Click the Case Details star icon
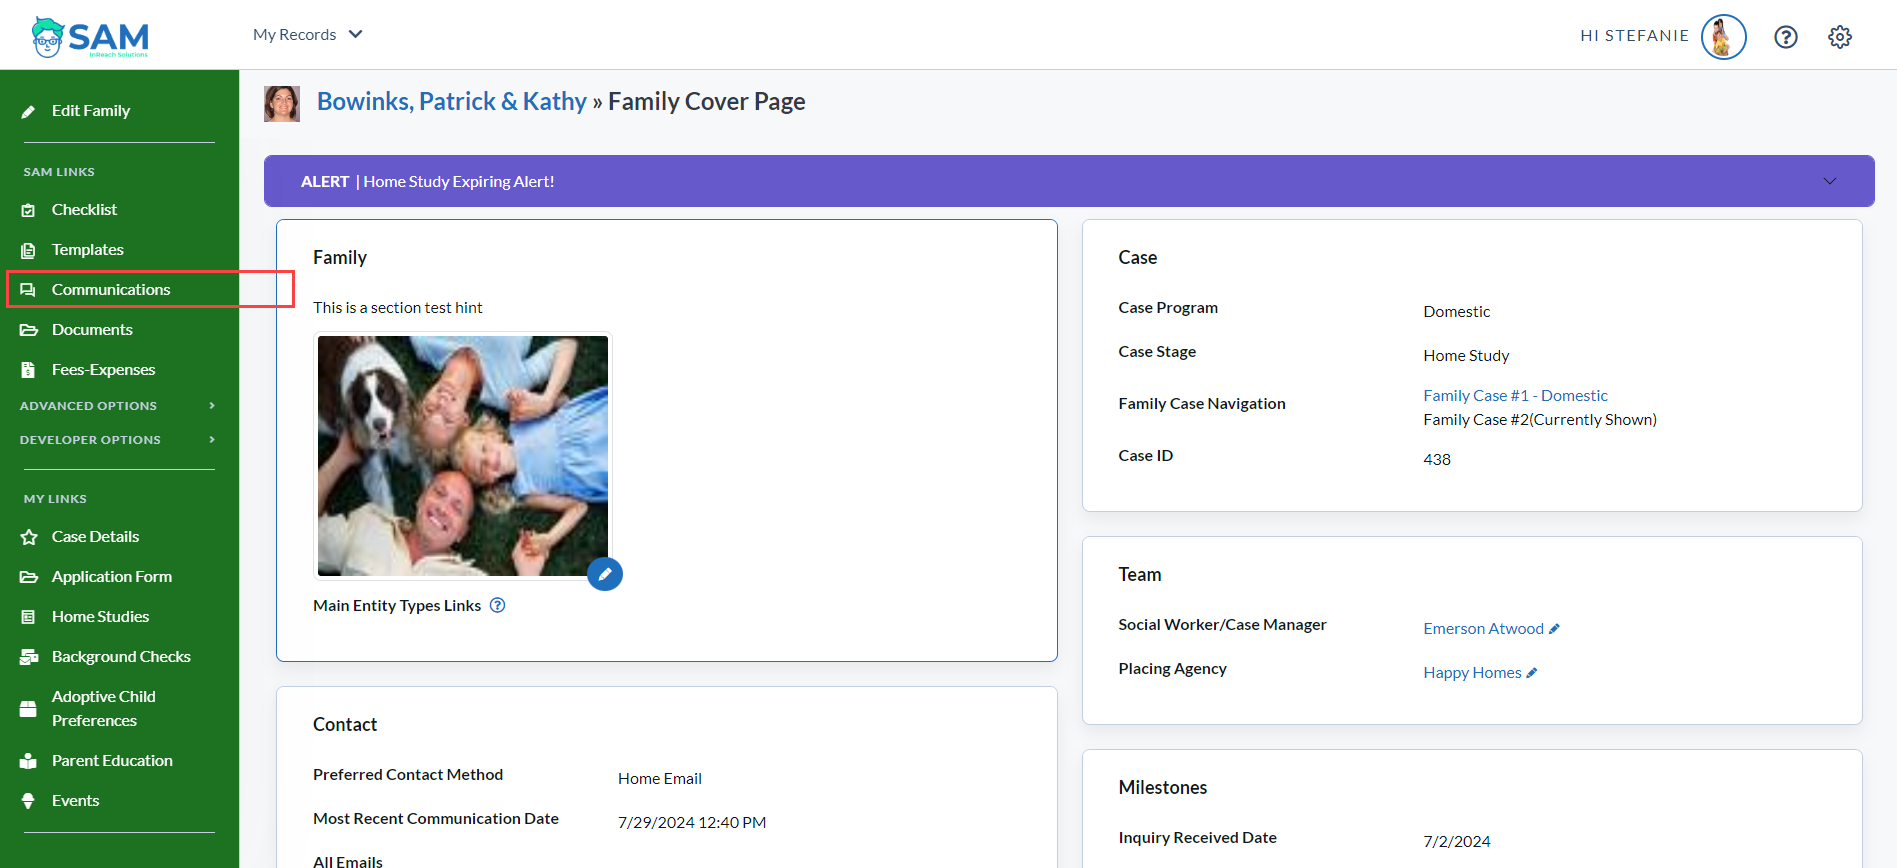 (28, 537)
